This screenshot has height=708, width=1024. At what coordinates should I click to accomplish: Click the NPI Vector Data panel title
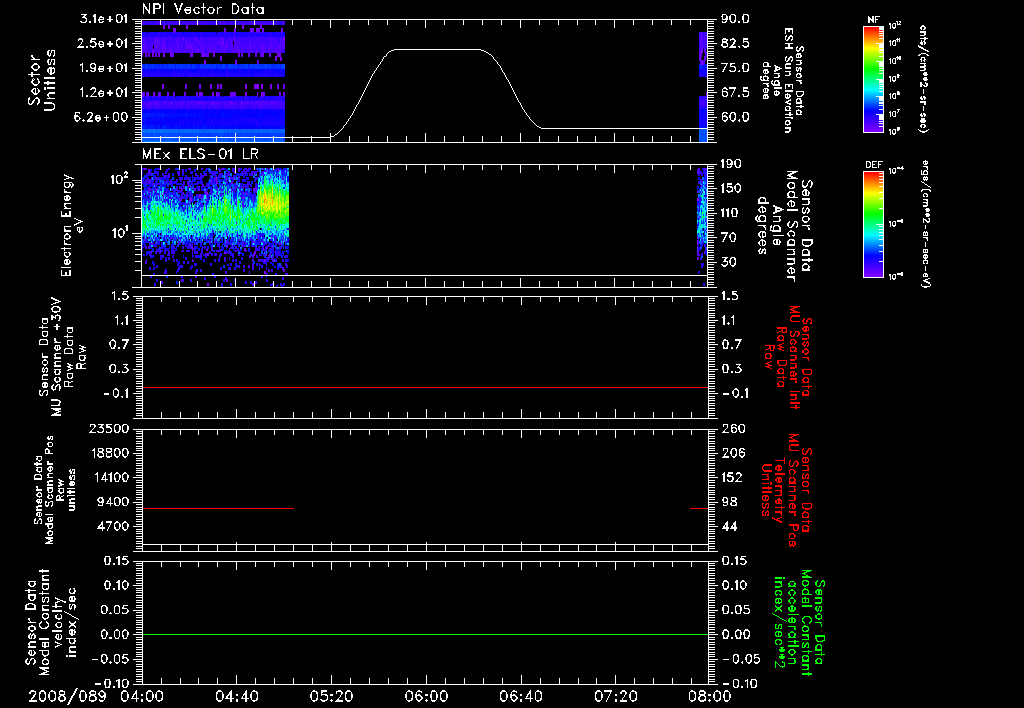point(203,9)
